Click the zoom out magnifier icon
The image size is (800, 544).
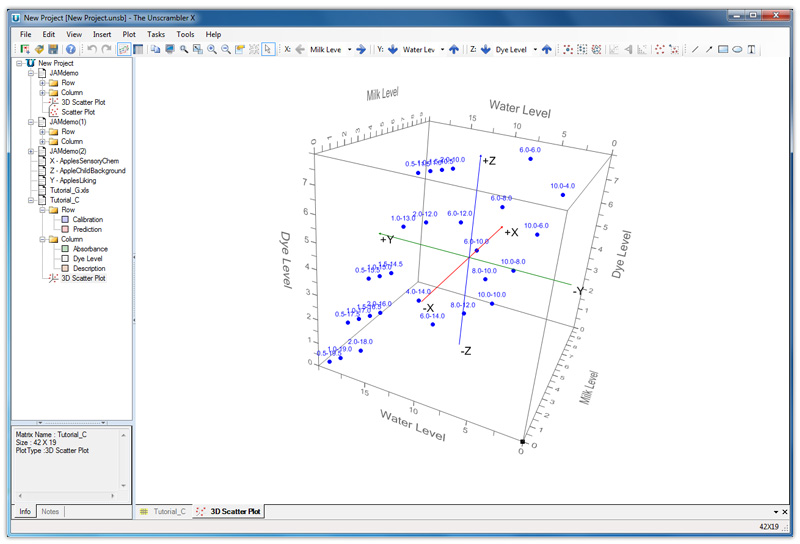coord(226,49)
